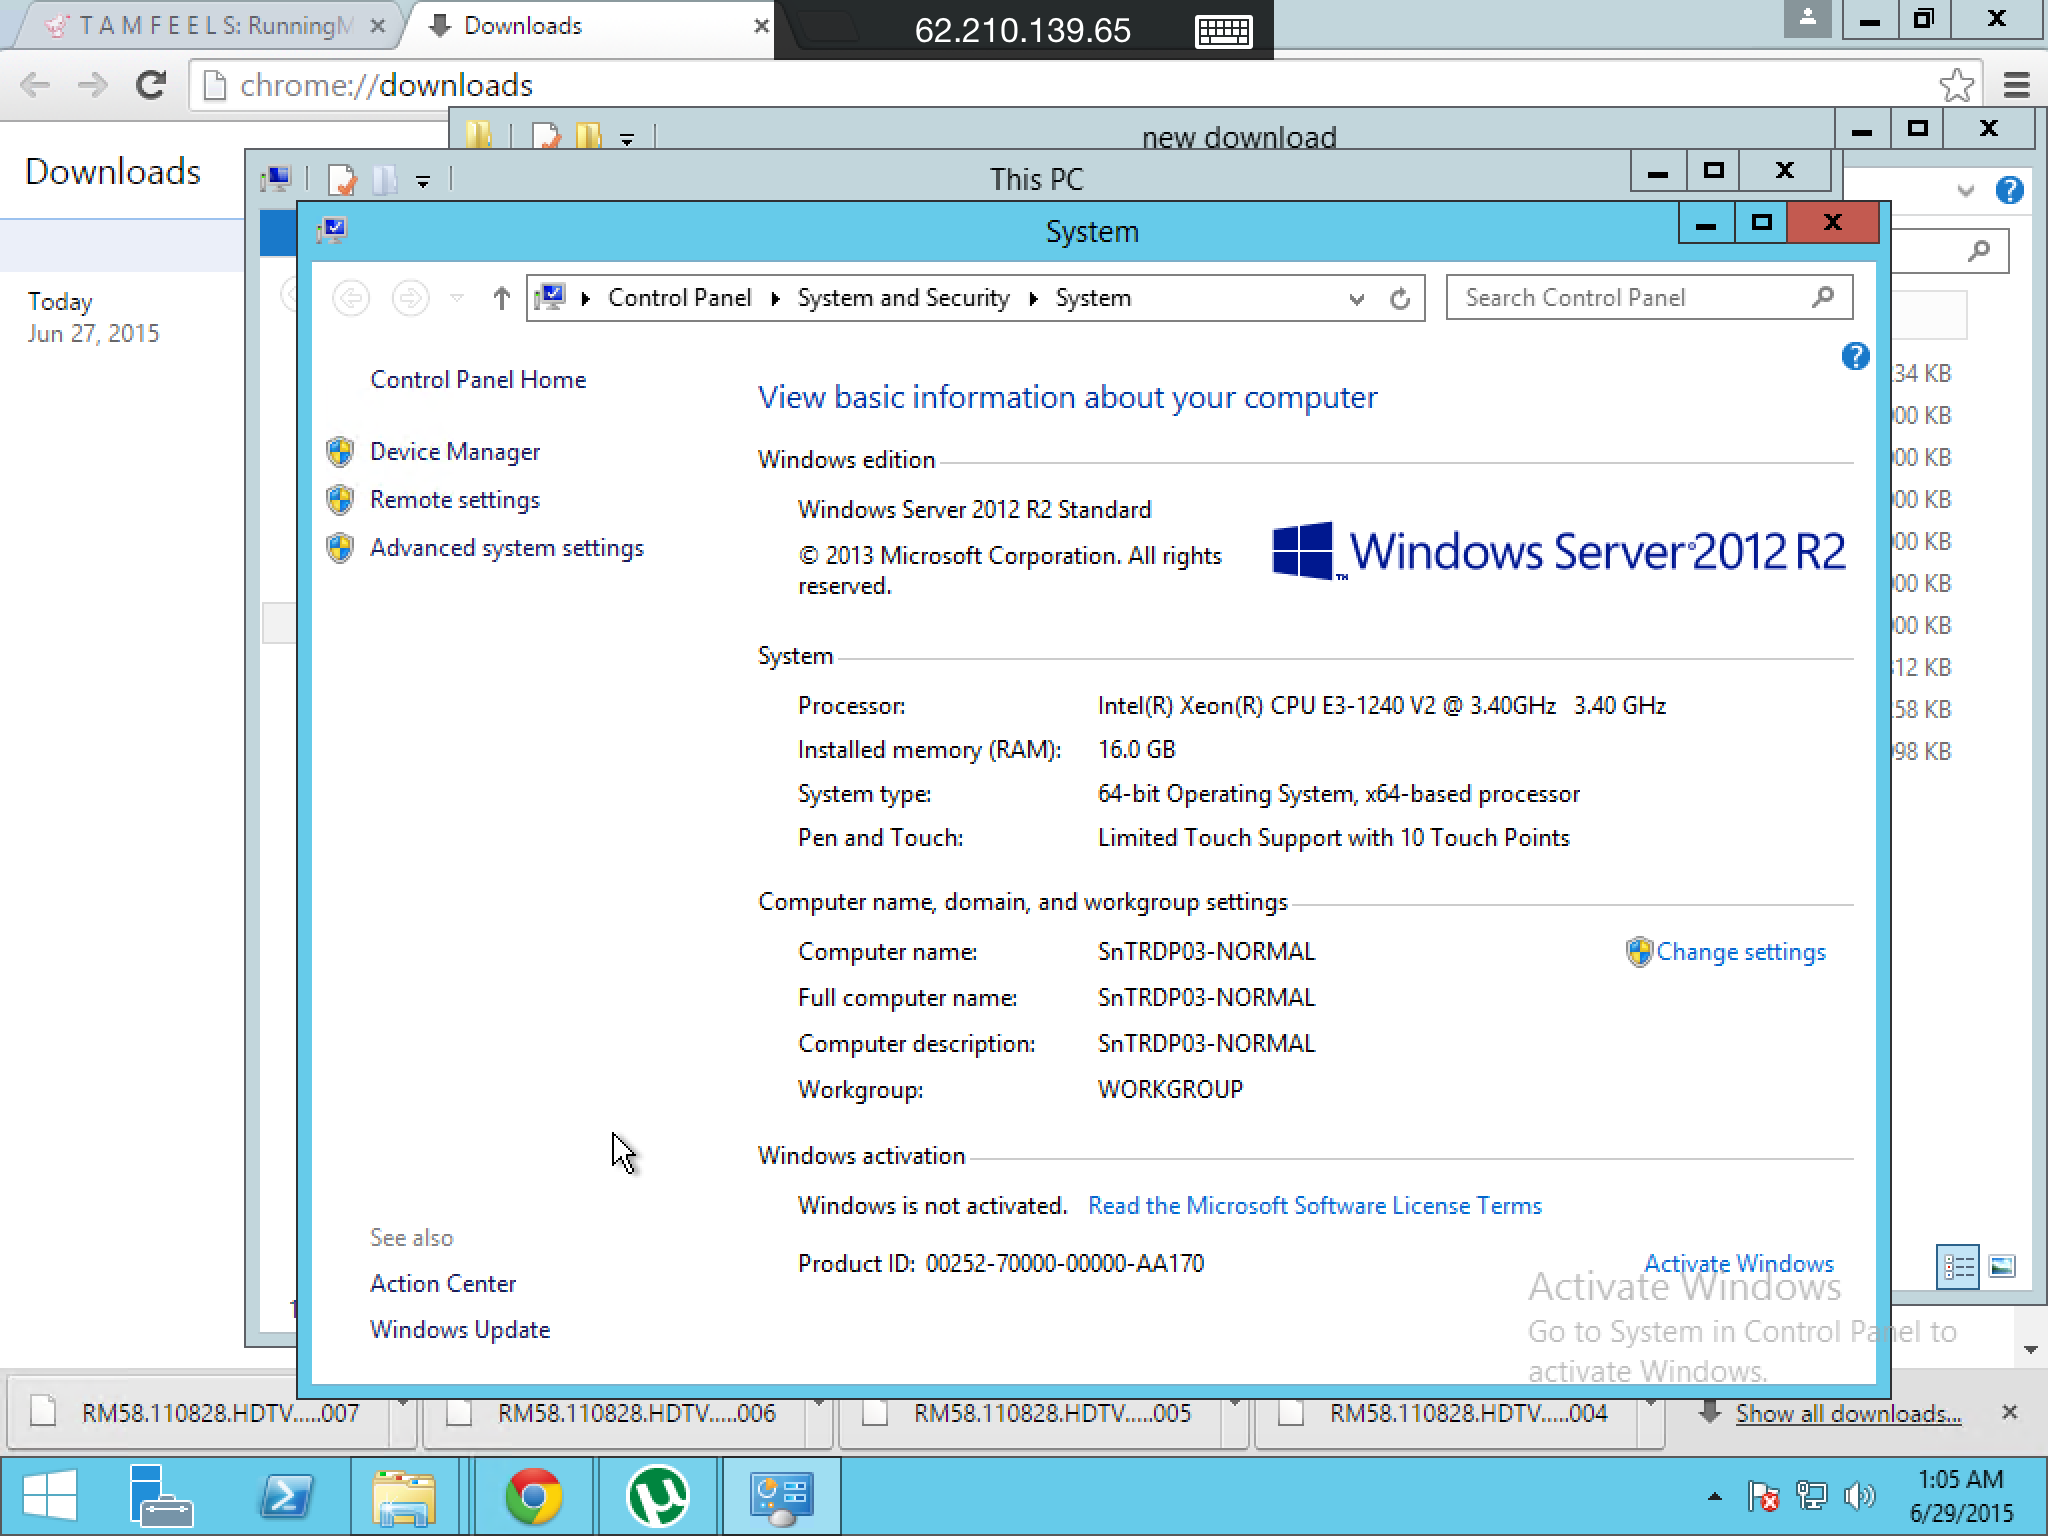
Task: Expand breadcrumb arrow after Control Panel
Action: (x=775, y=299)
